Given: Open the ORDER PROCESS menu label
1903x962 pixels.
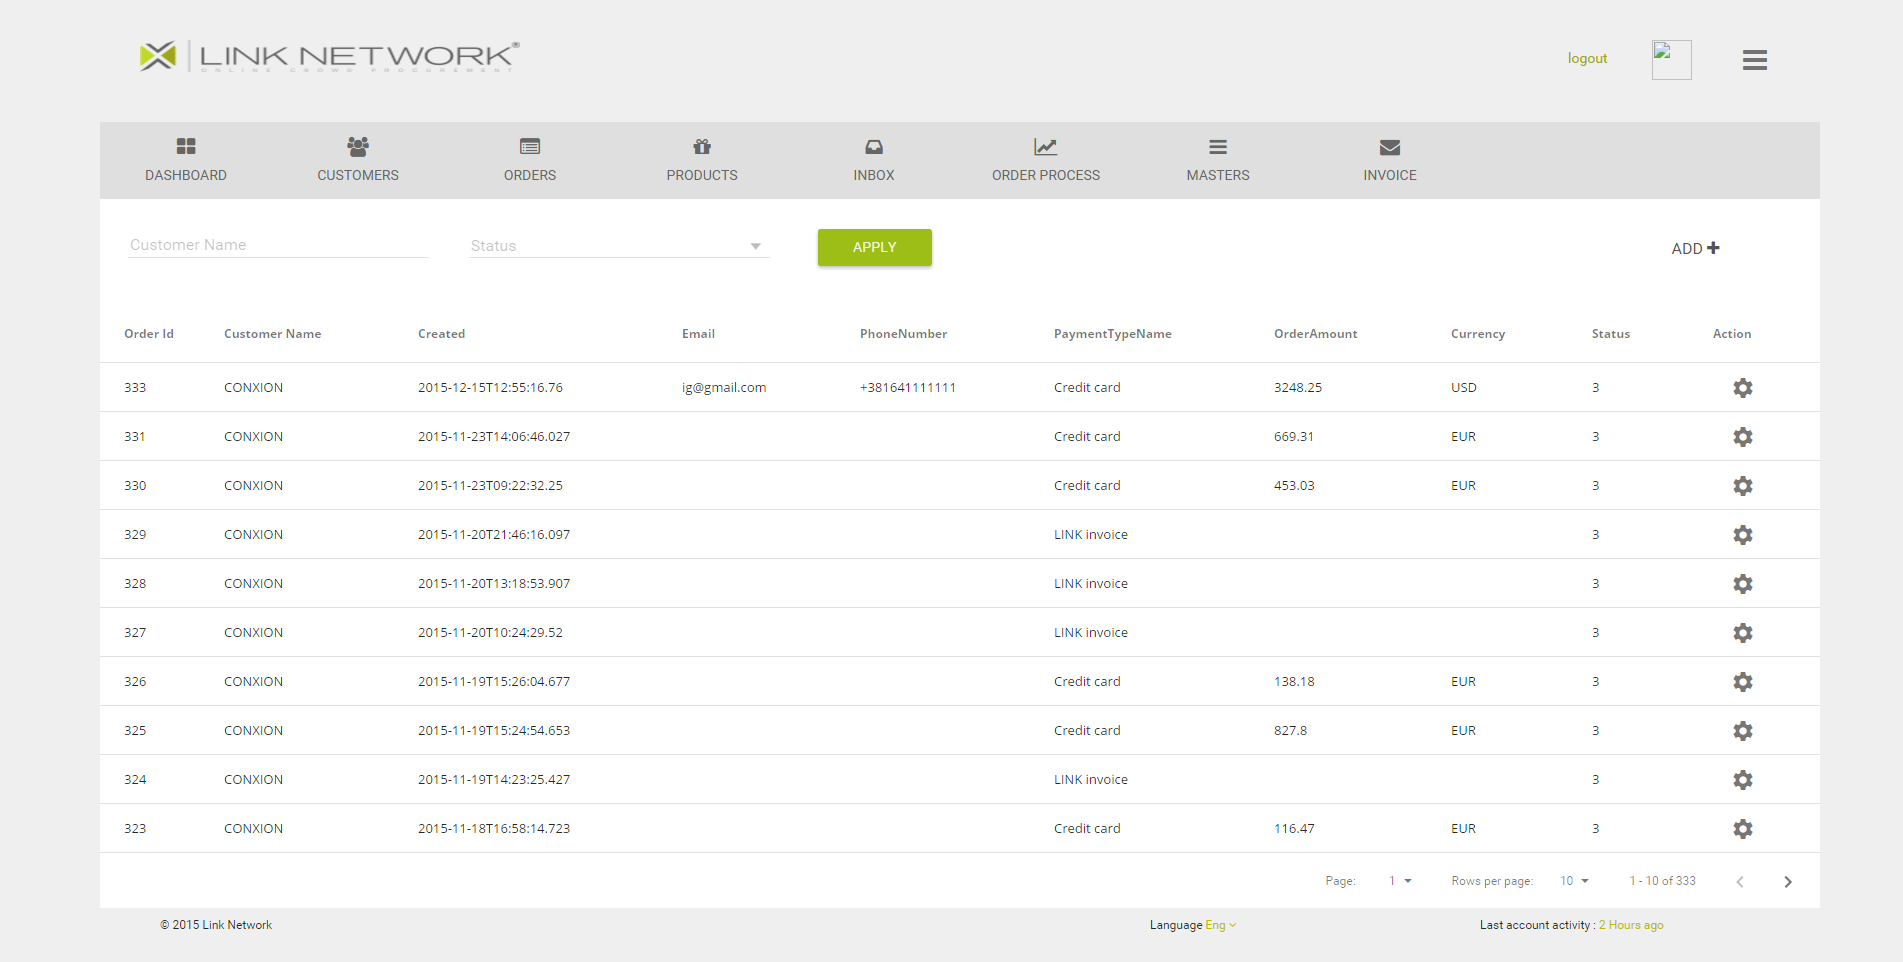Looking at the screenshot, I should click(x=1046, y=175).
